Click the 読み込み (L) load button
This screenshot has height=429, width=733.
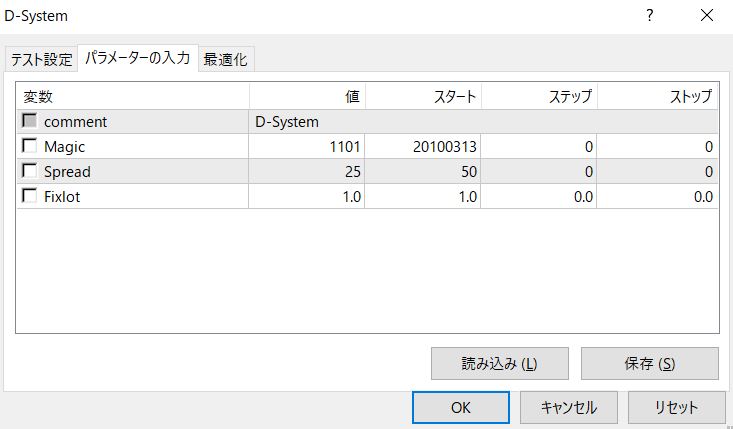click(x=499, y=363)
